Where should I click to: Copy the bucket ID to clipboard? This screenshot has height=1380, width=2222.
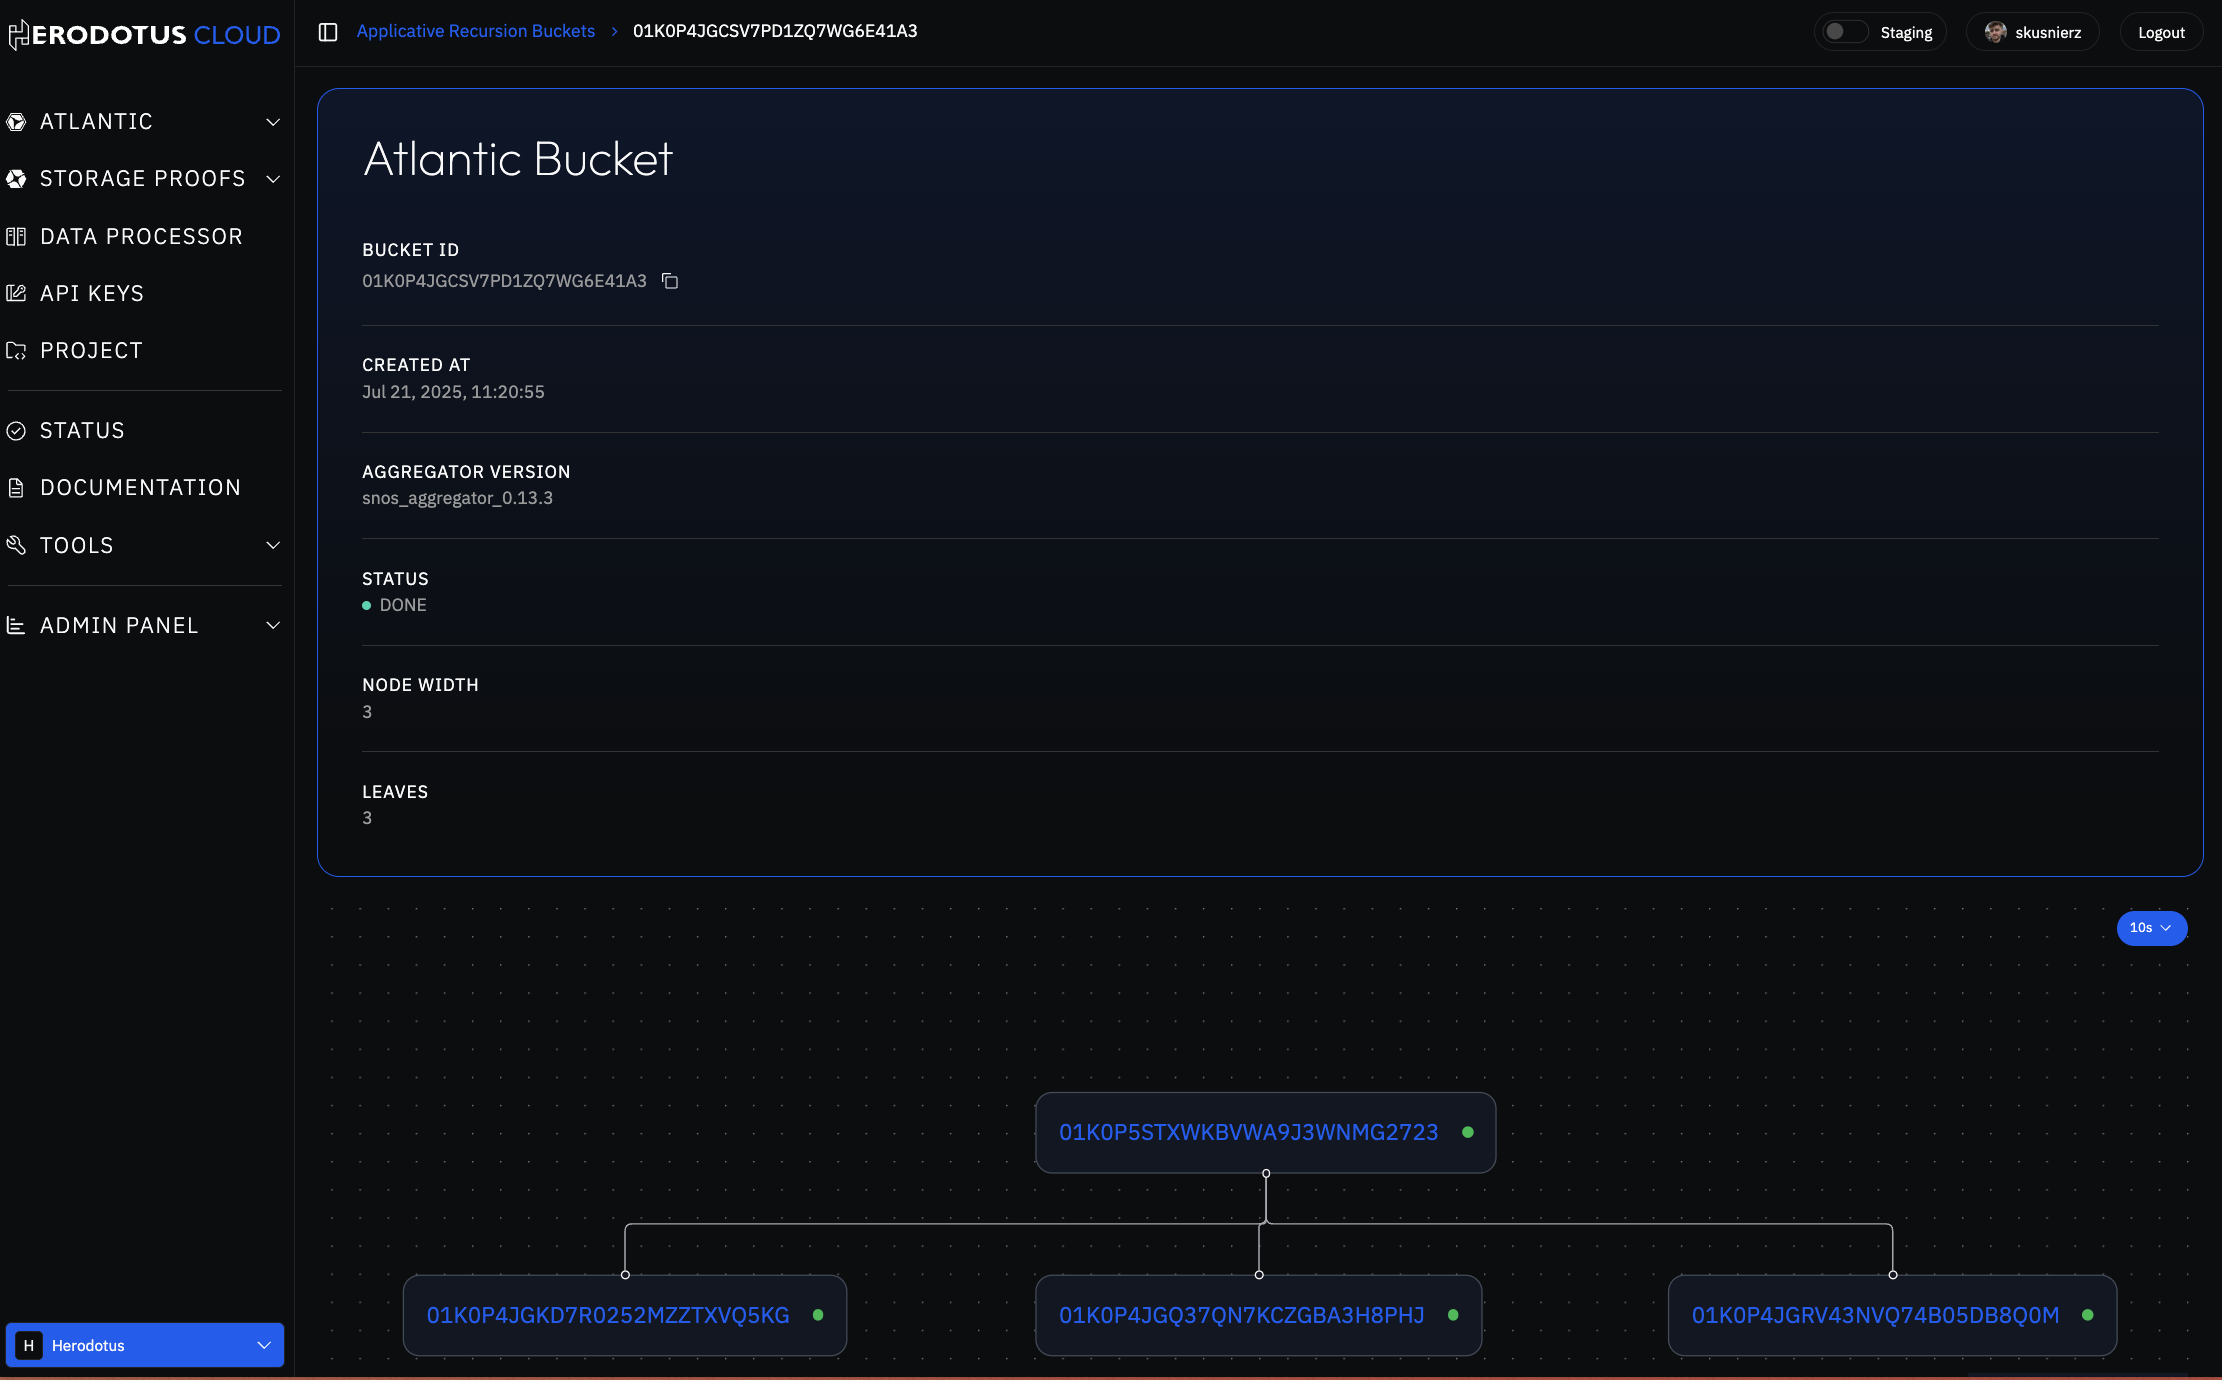[670, 281]
